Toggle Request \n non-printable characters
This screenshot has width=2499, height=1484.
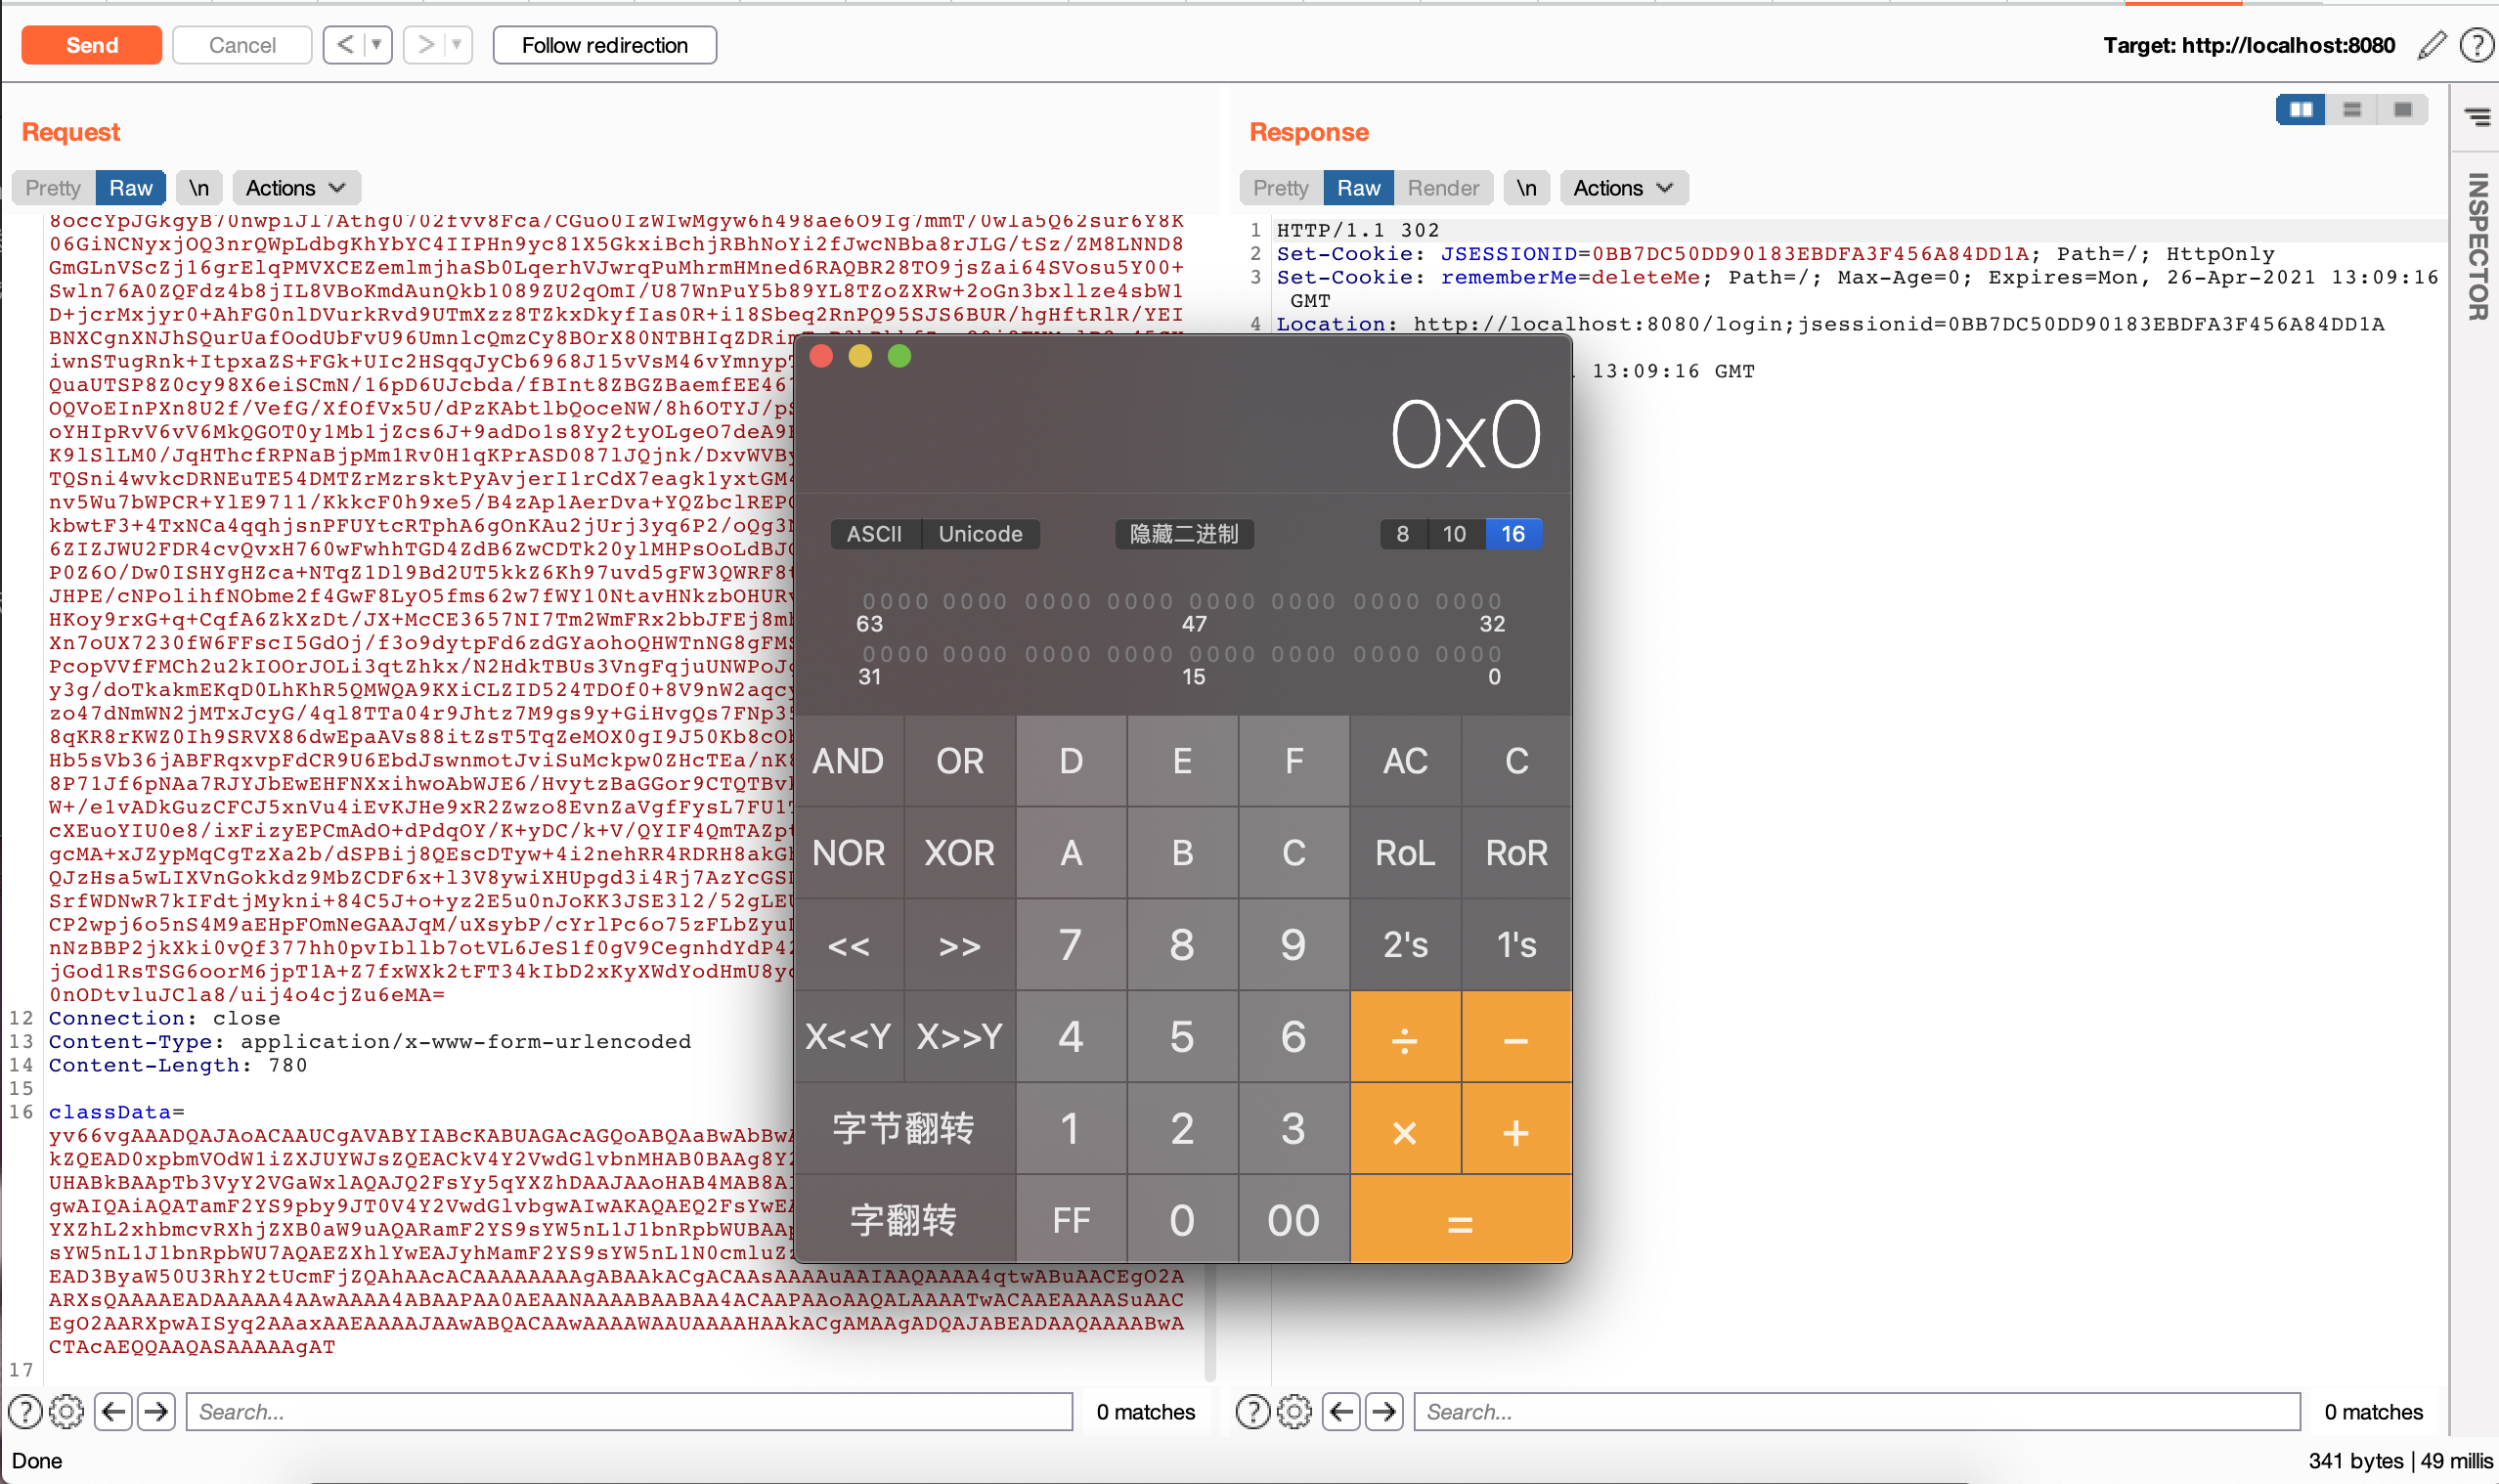(199, 188)
